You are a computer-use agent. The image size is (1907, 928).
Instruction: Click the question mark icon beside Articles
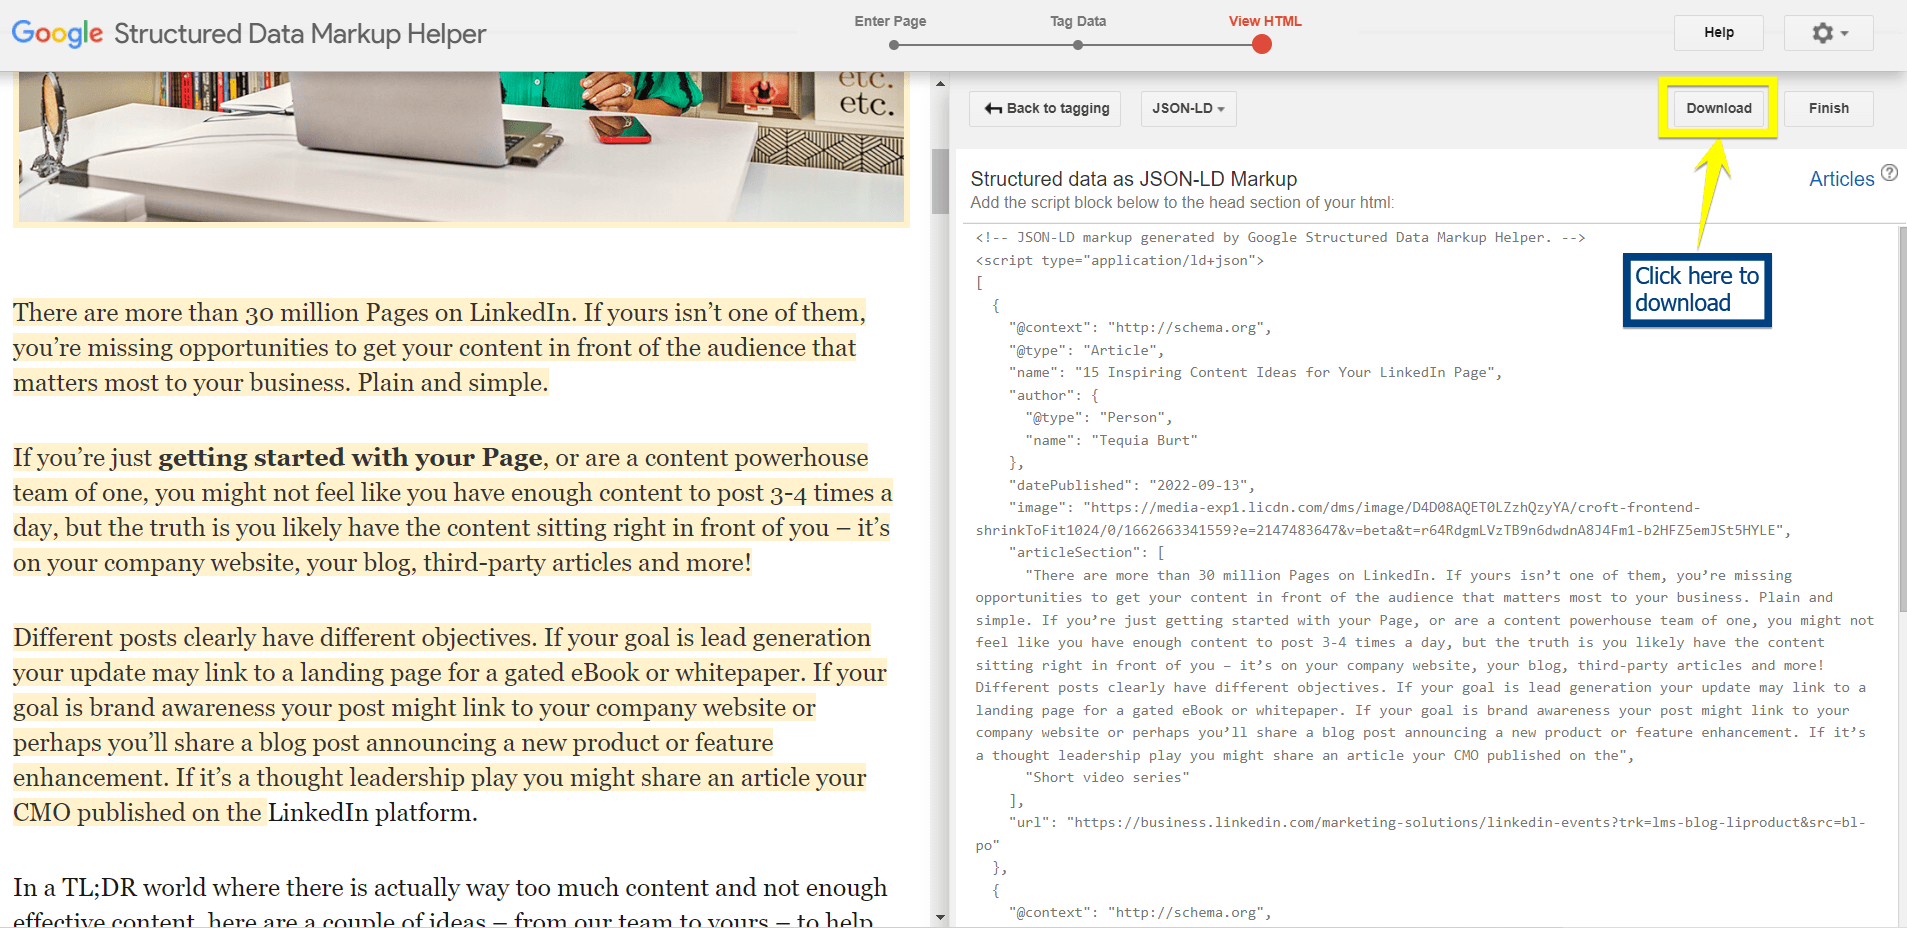(x=1888, y=171)
